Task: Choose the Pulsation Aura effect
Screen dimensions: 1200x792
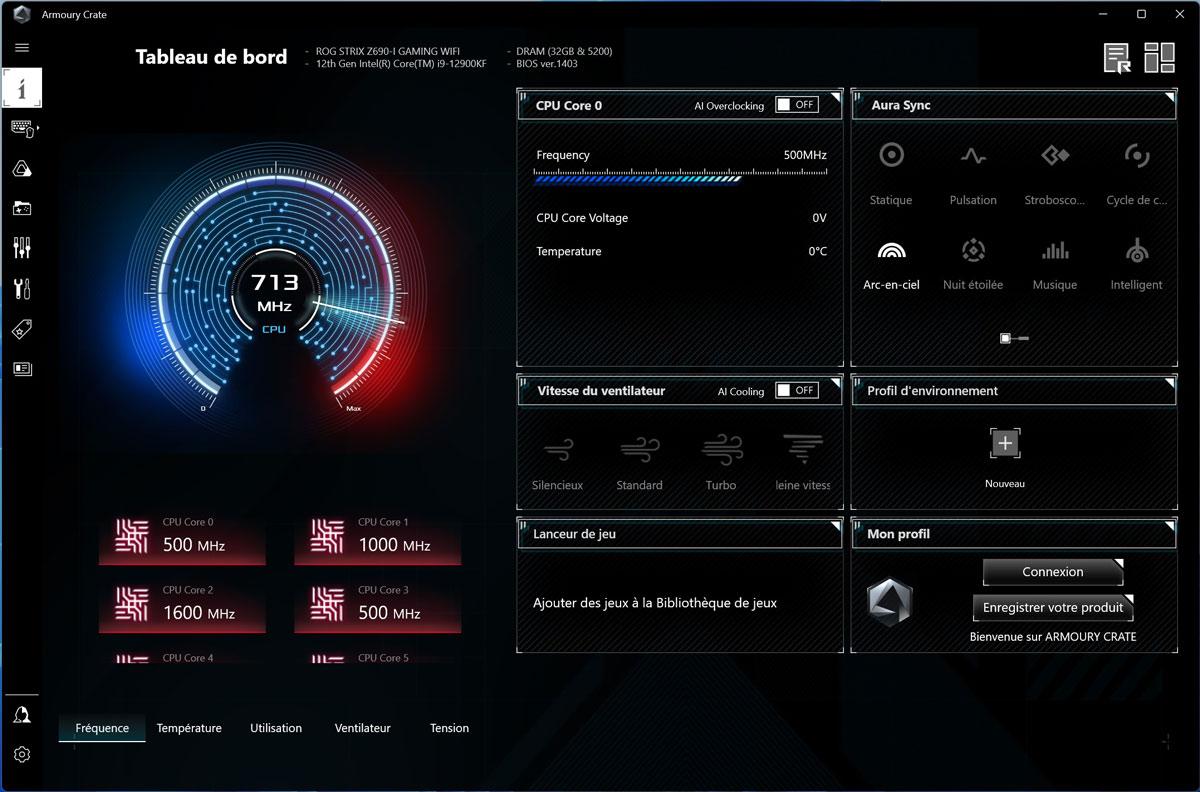Action: (x=973, y=172)
